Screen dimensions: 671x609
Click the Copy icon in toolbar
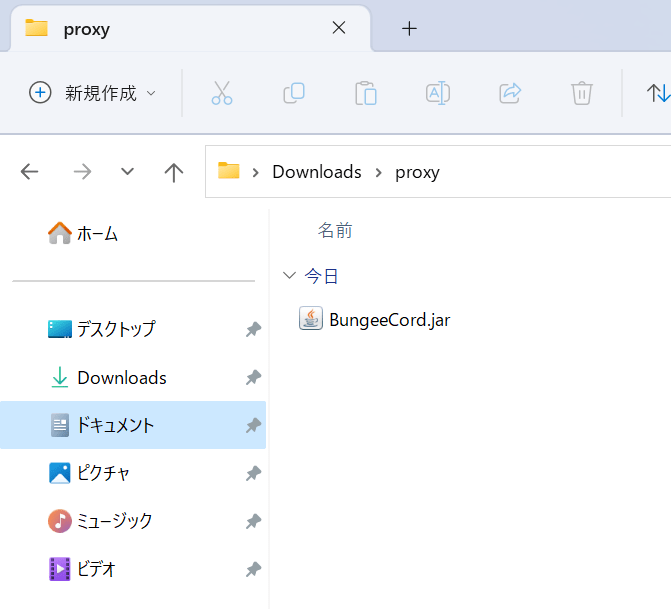(x=294, y=93)
